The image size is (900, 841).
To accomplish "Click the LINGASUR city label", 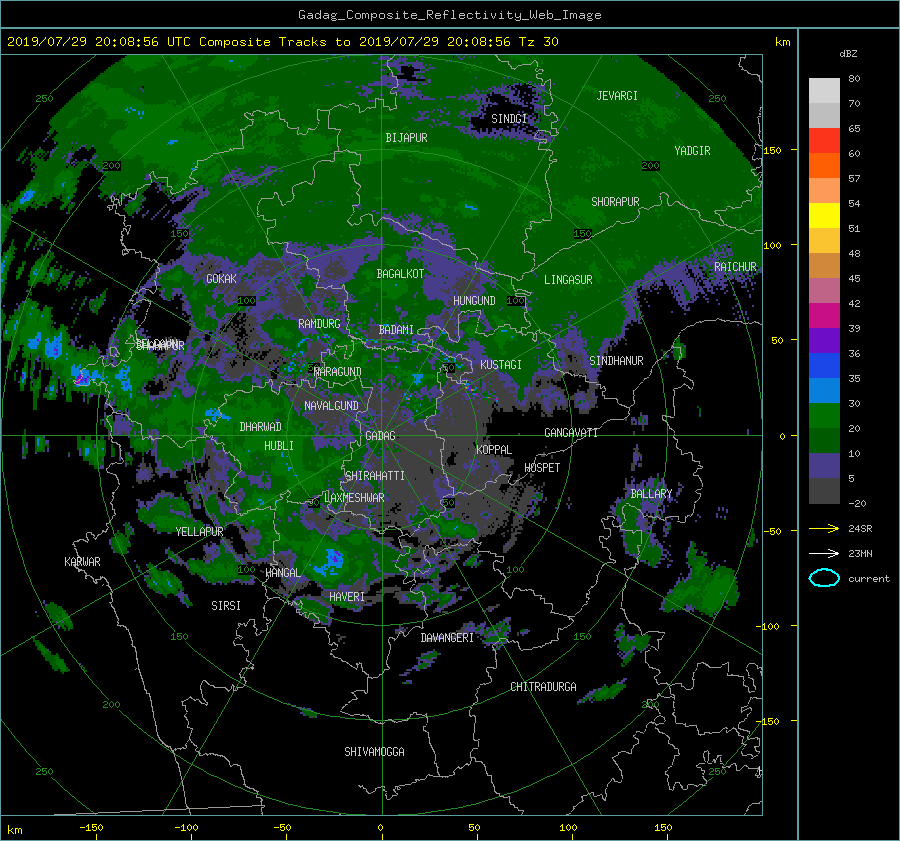I will [x=568, y=280].
